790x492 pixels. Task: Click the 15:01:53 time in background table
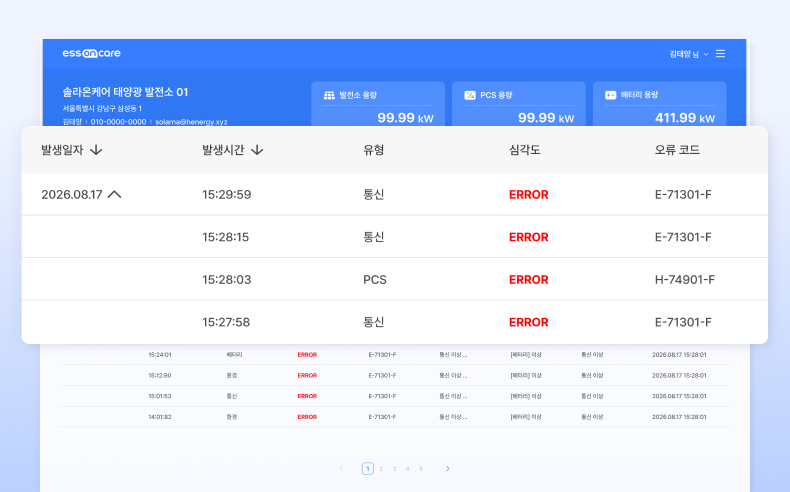[x=160, y=396]
